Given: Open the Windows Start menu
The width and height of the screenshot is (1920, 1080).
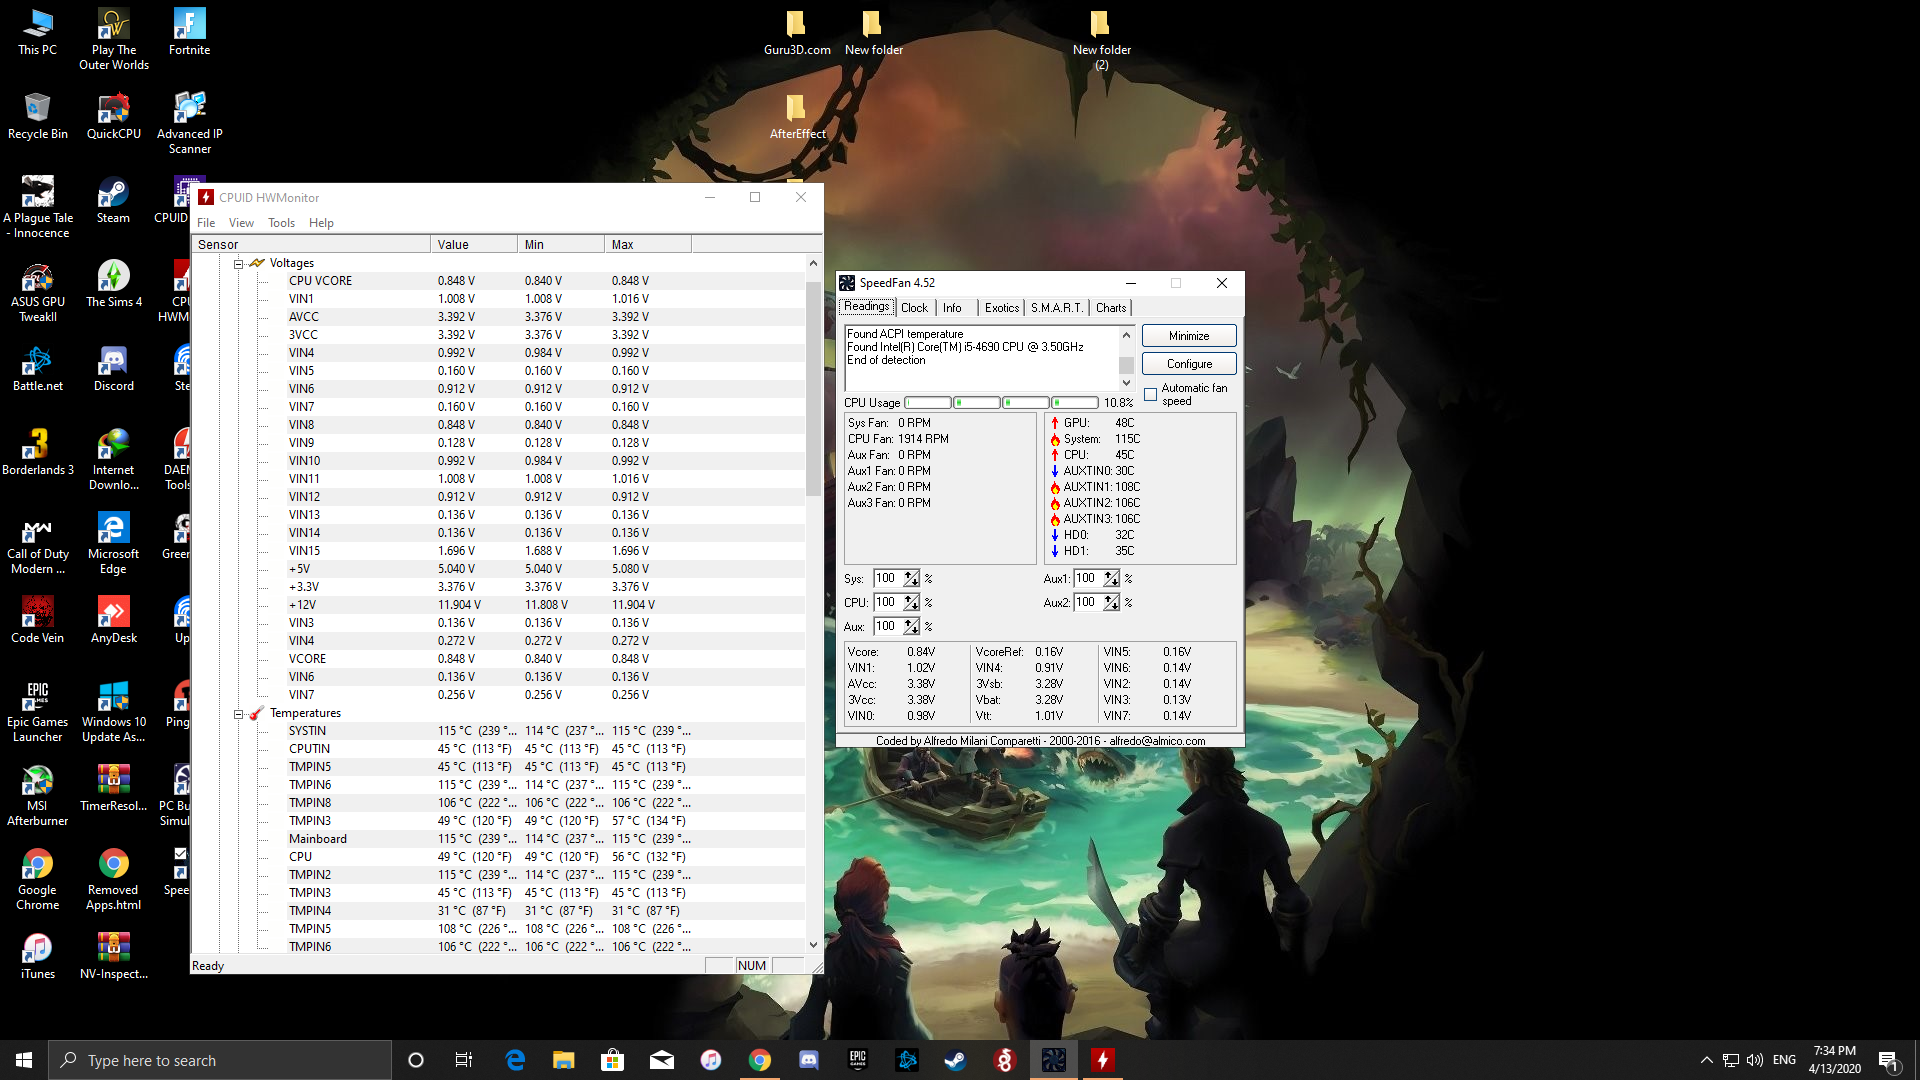Looking at the screenshot, I should click(x=24, y=1060).
